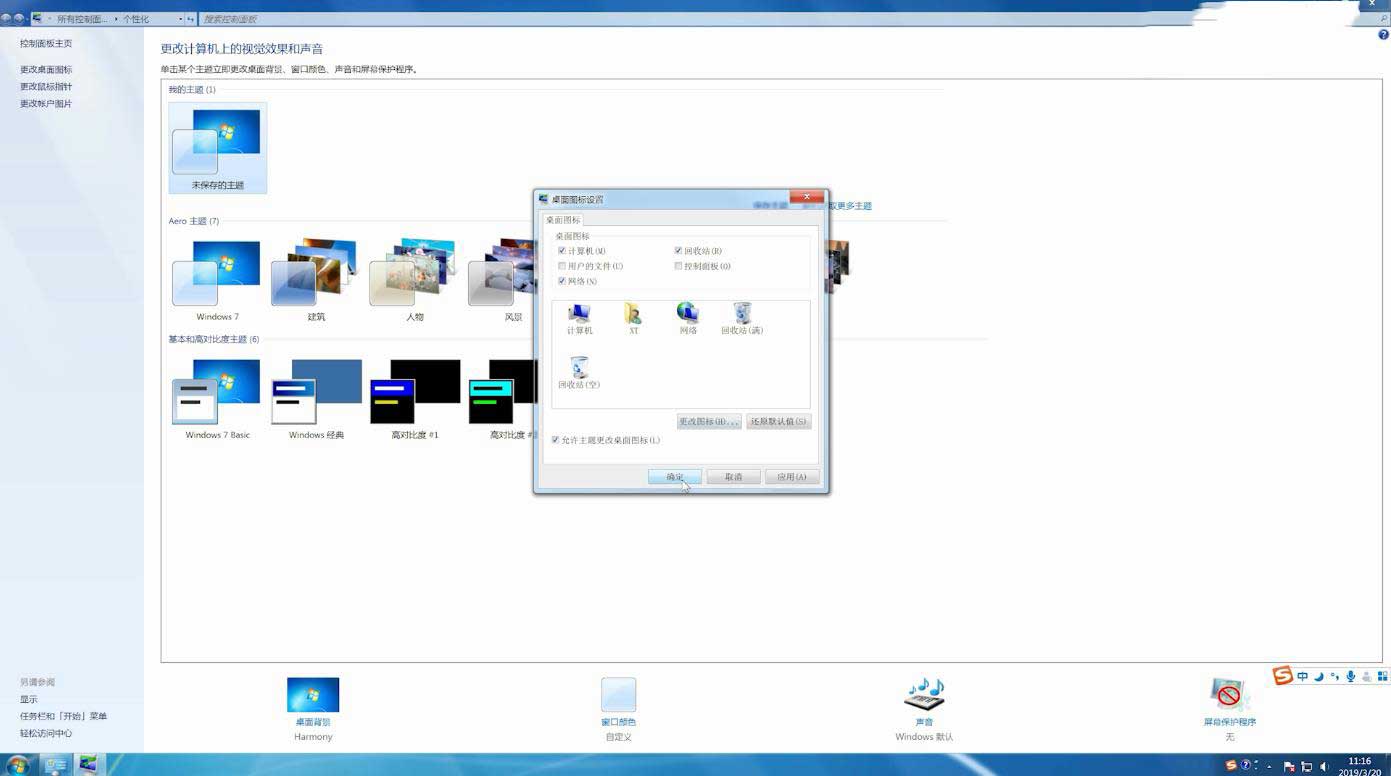Click the personalization control panel taskbar icon
The height and width of the screenshot is (776, 1391).
(89, 765)
